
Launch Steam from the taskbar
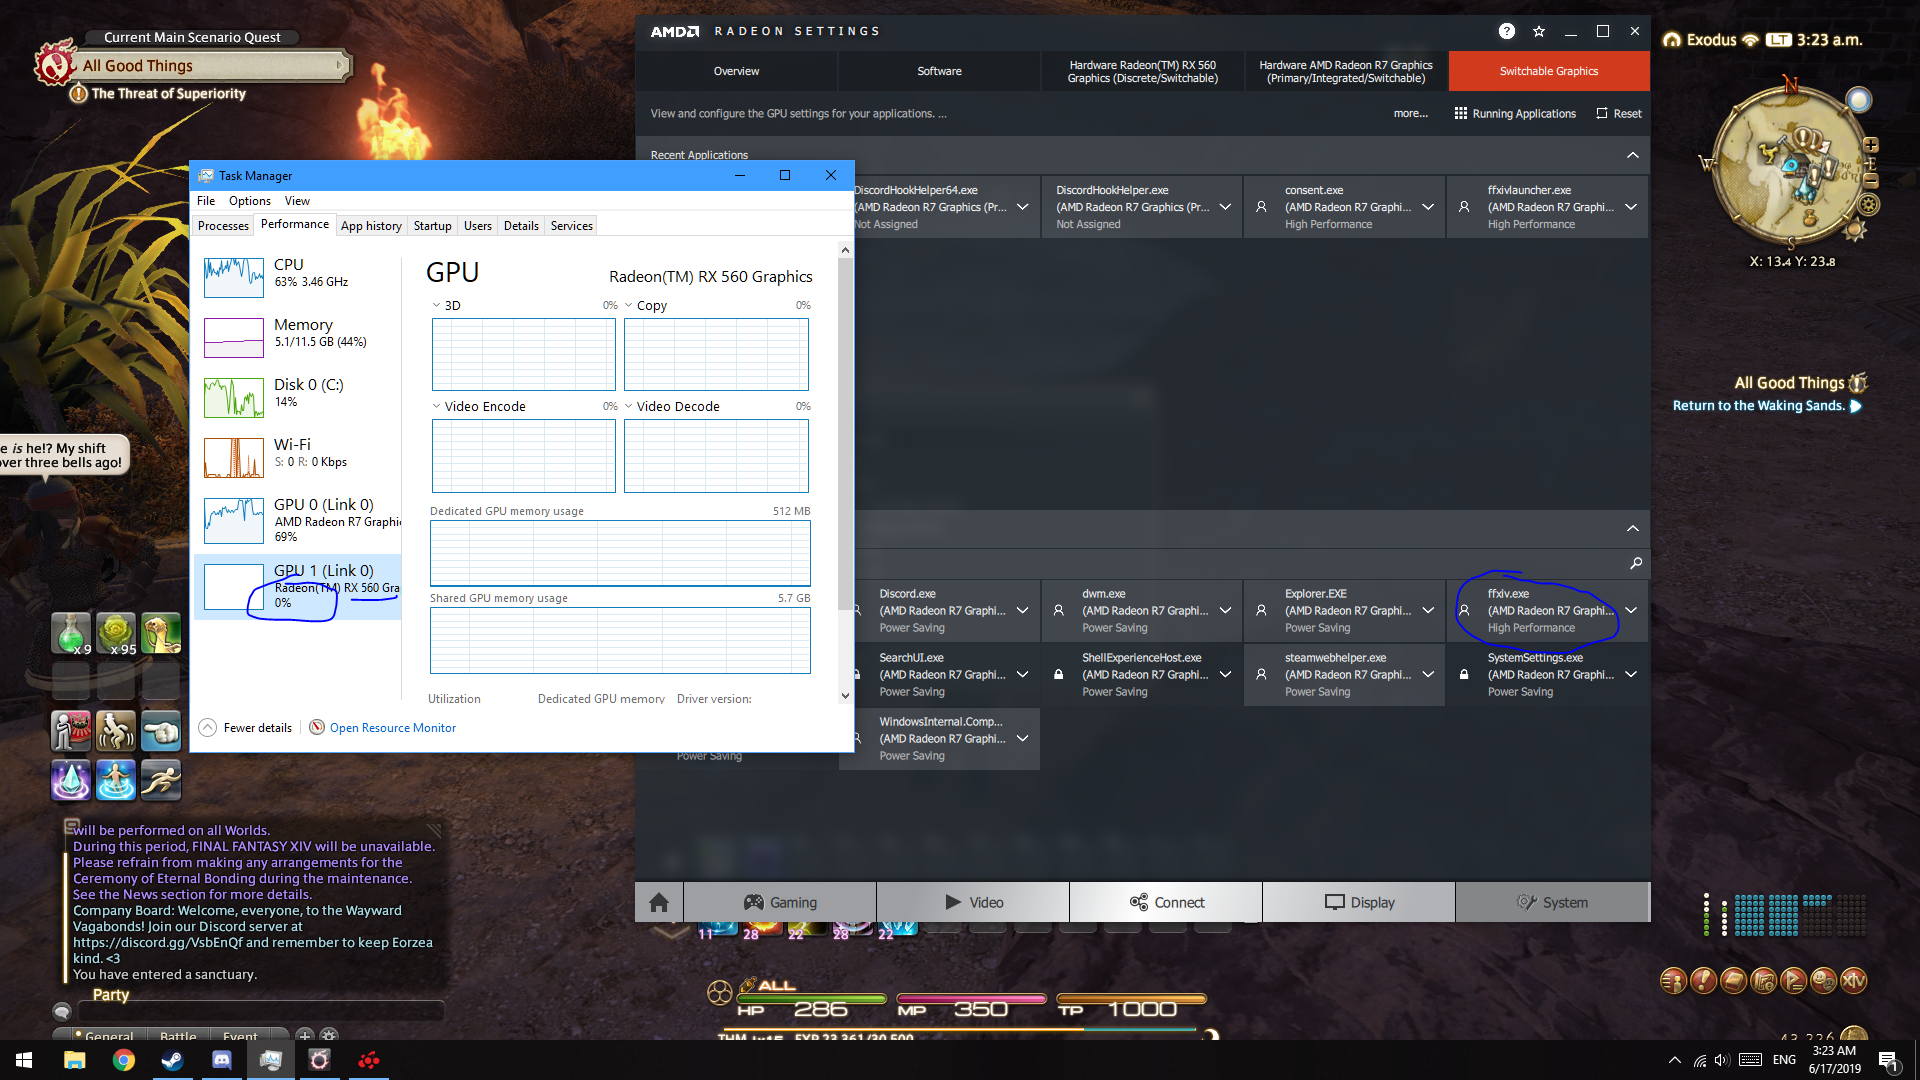[x=172, y=1060]
